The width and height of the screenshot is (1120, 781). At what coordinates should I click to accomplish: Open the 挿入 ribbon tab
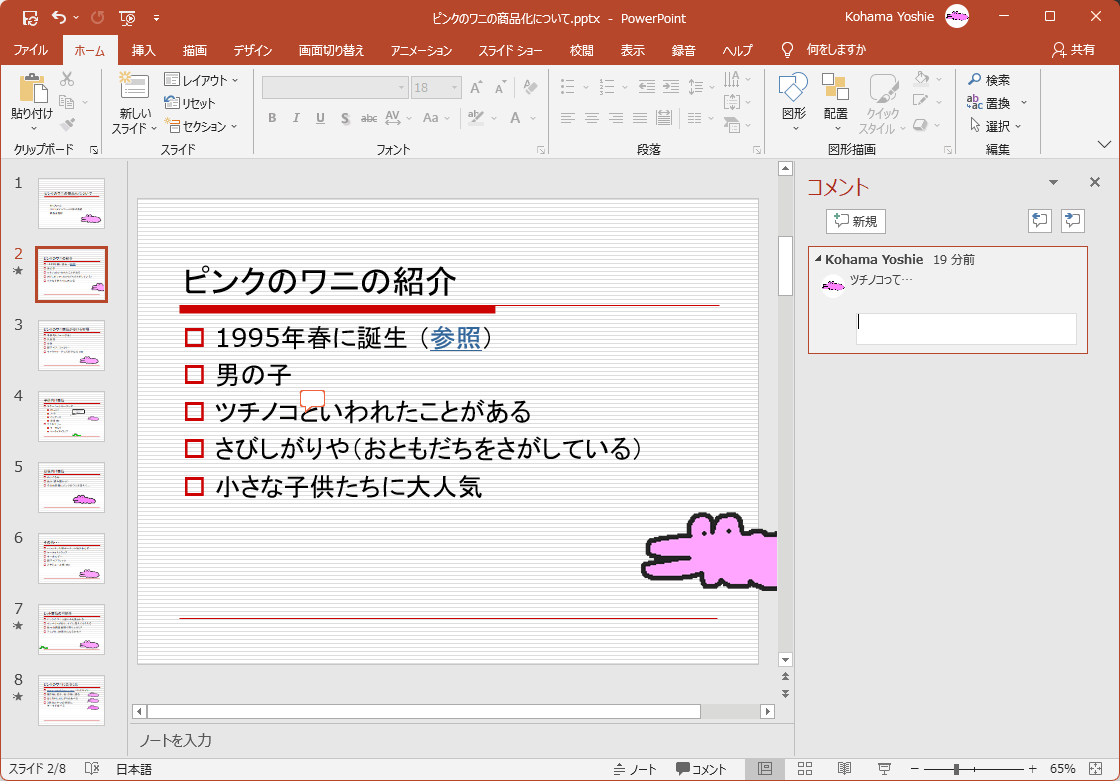coord(144,50)
